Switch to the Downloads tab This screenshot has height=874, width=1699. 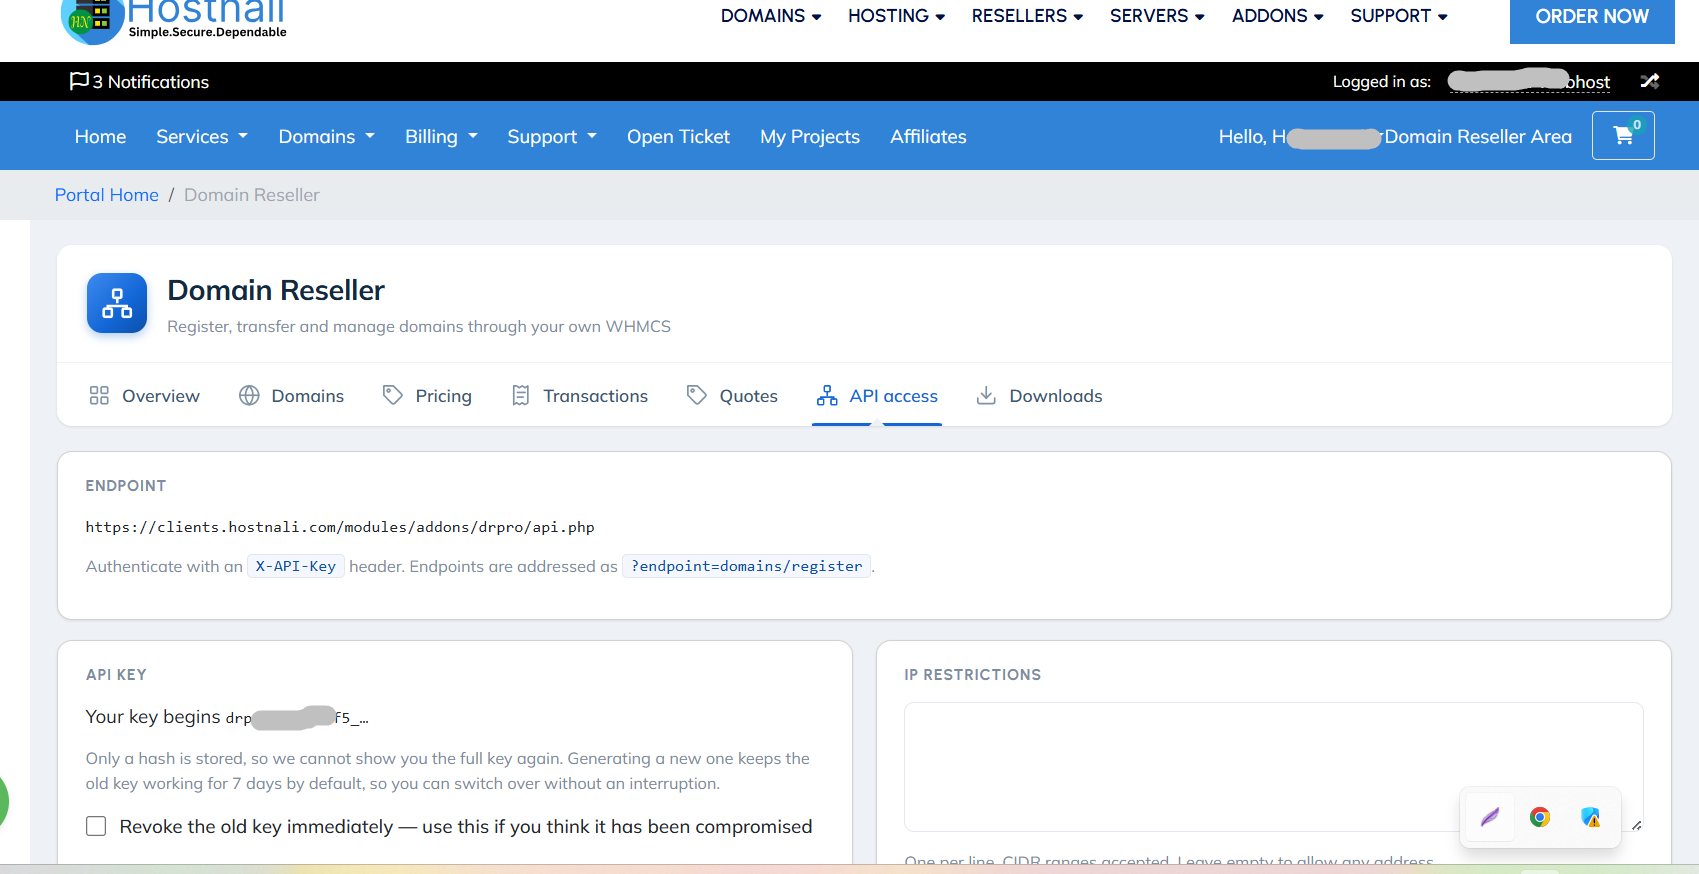(1039, 396)
